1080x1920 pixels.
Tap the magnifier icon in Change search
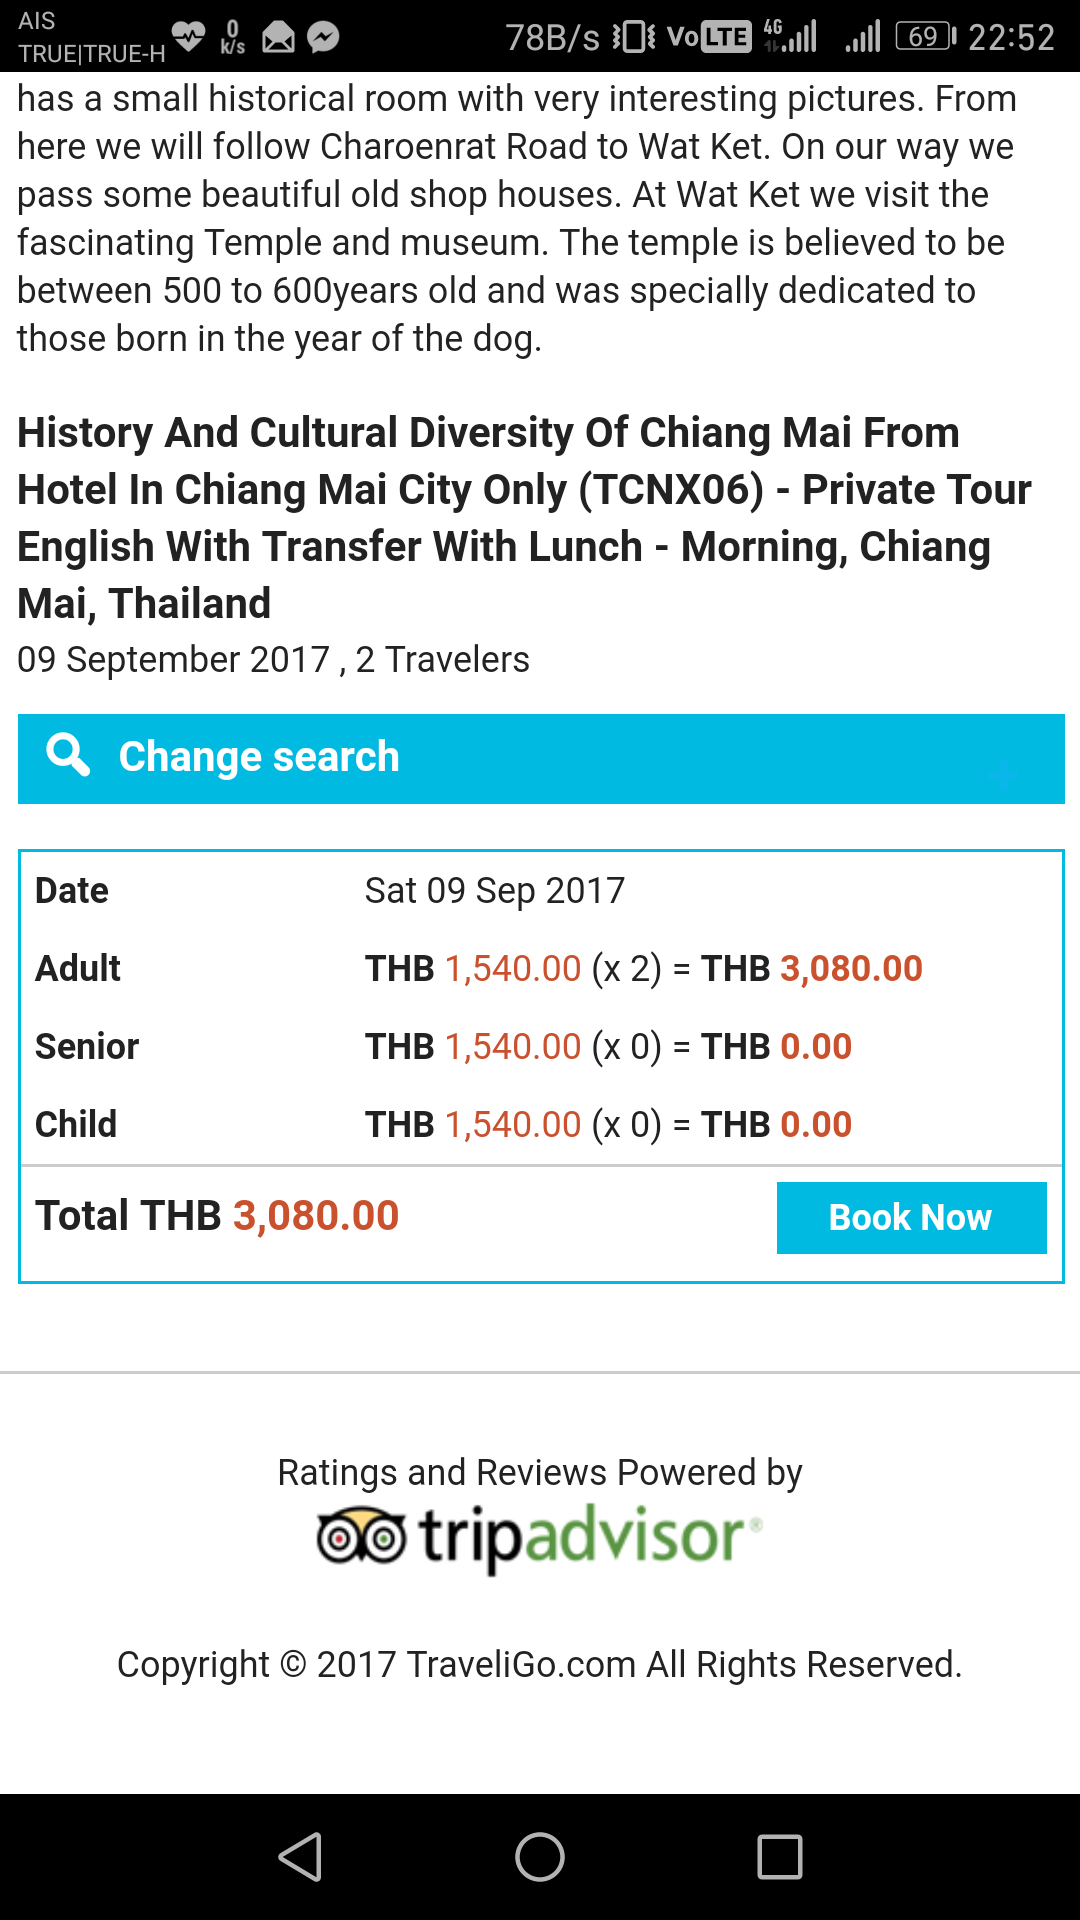pos(68,755)
